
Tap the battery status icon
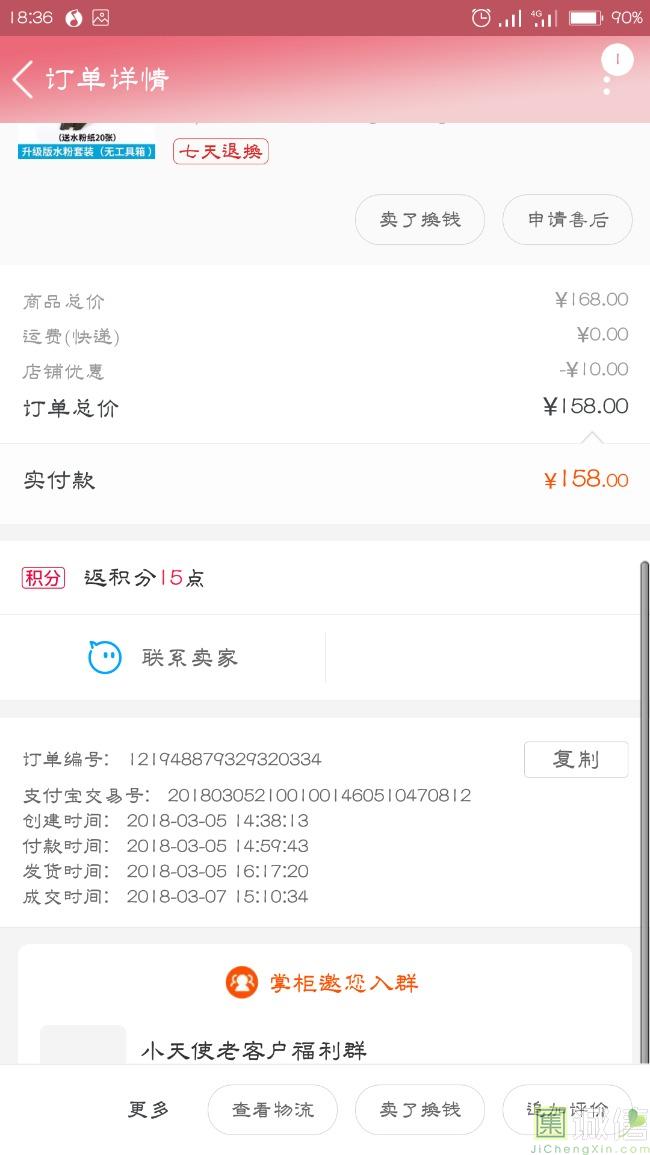click(585, 17)
